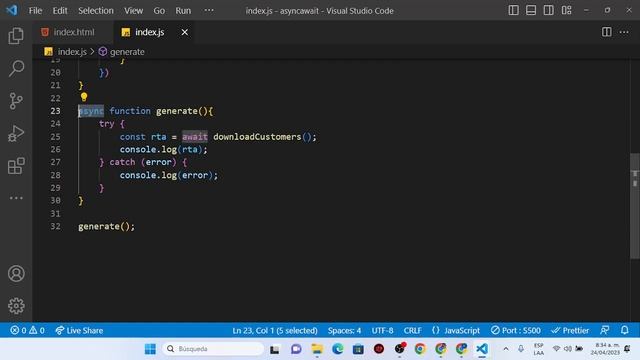Click the taskbar Búsqueda search box
The height and width of the screenshot is (360, 640).
pos(213,349)
